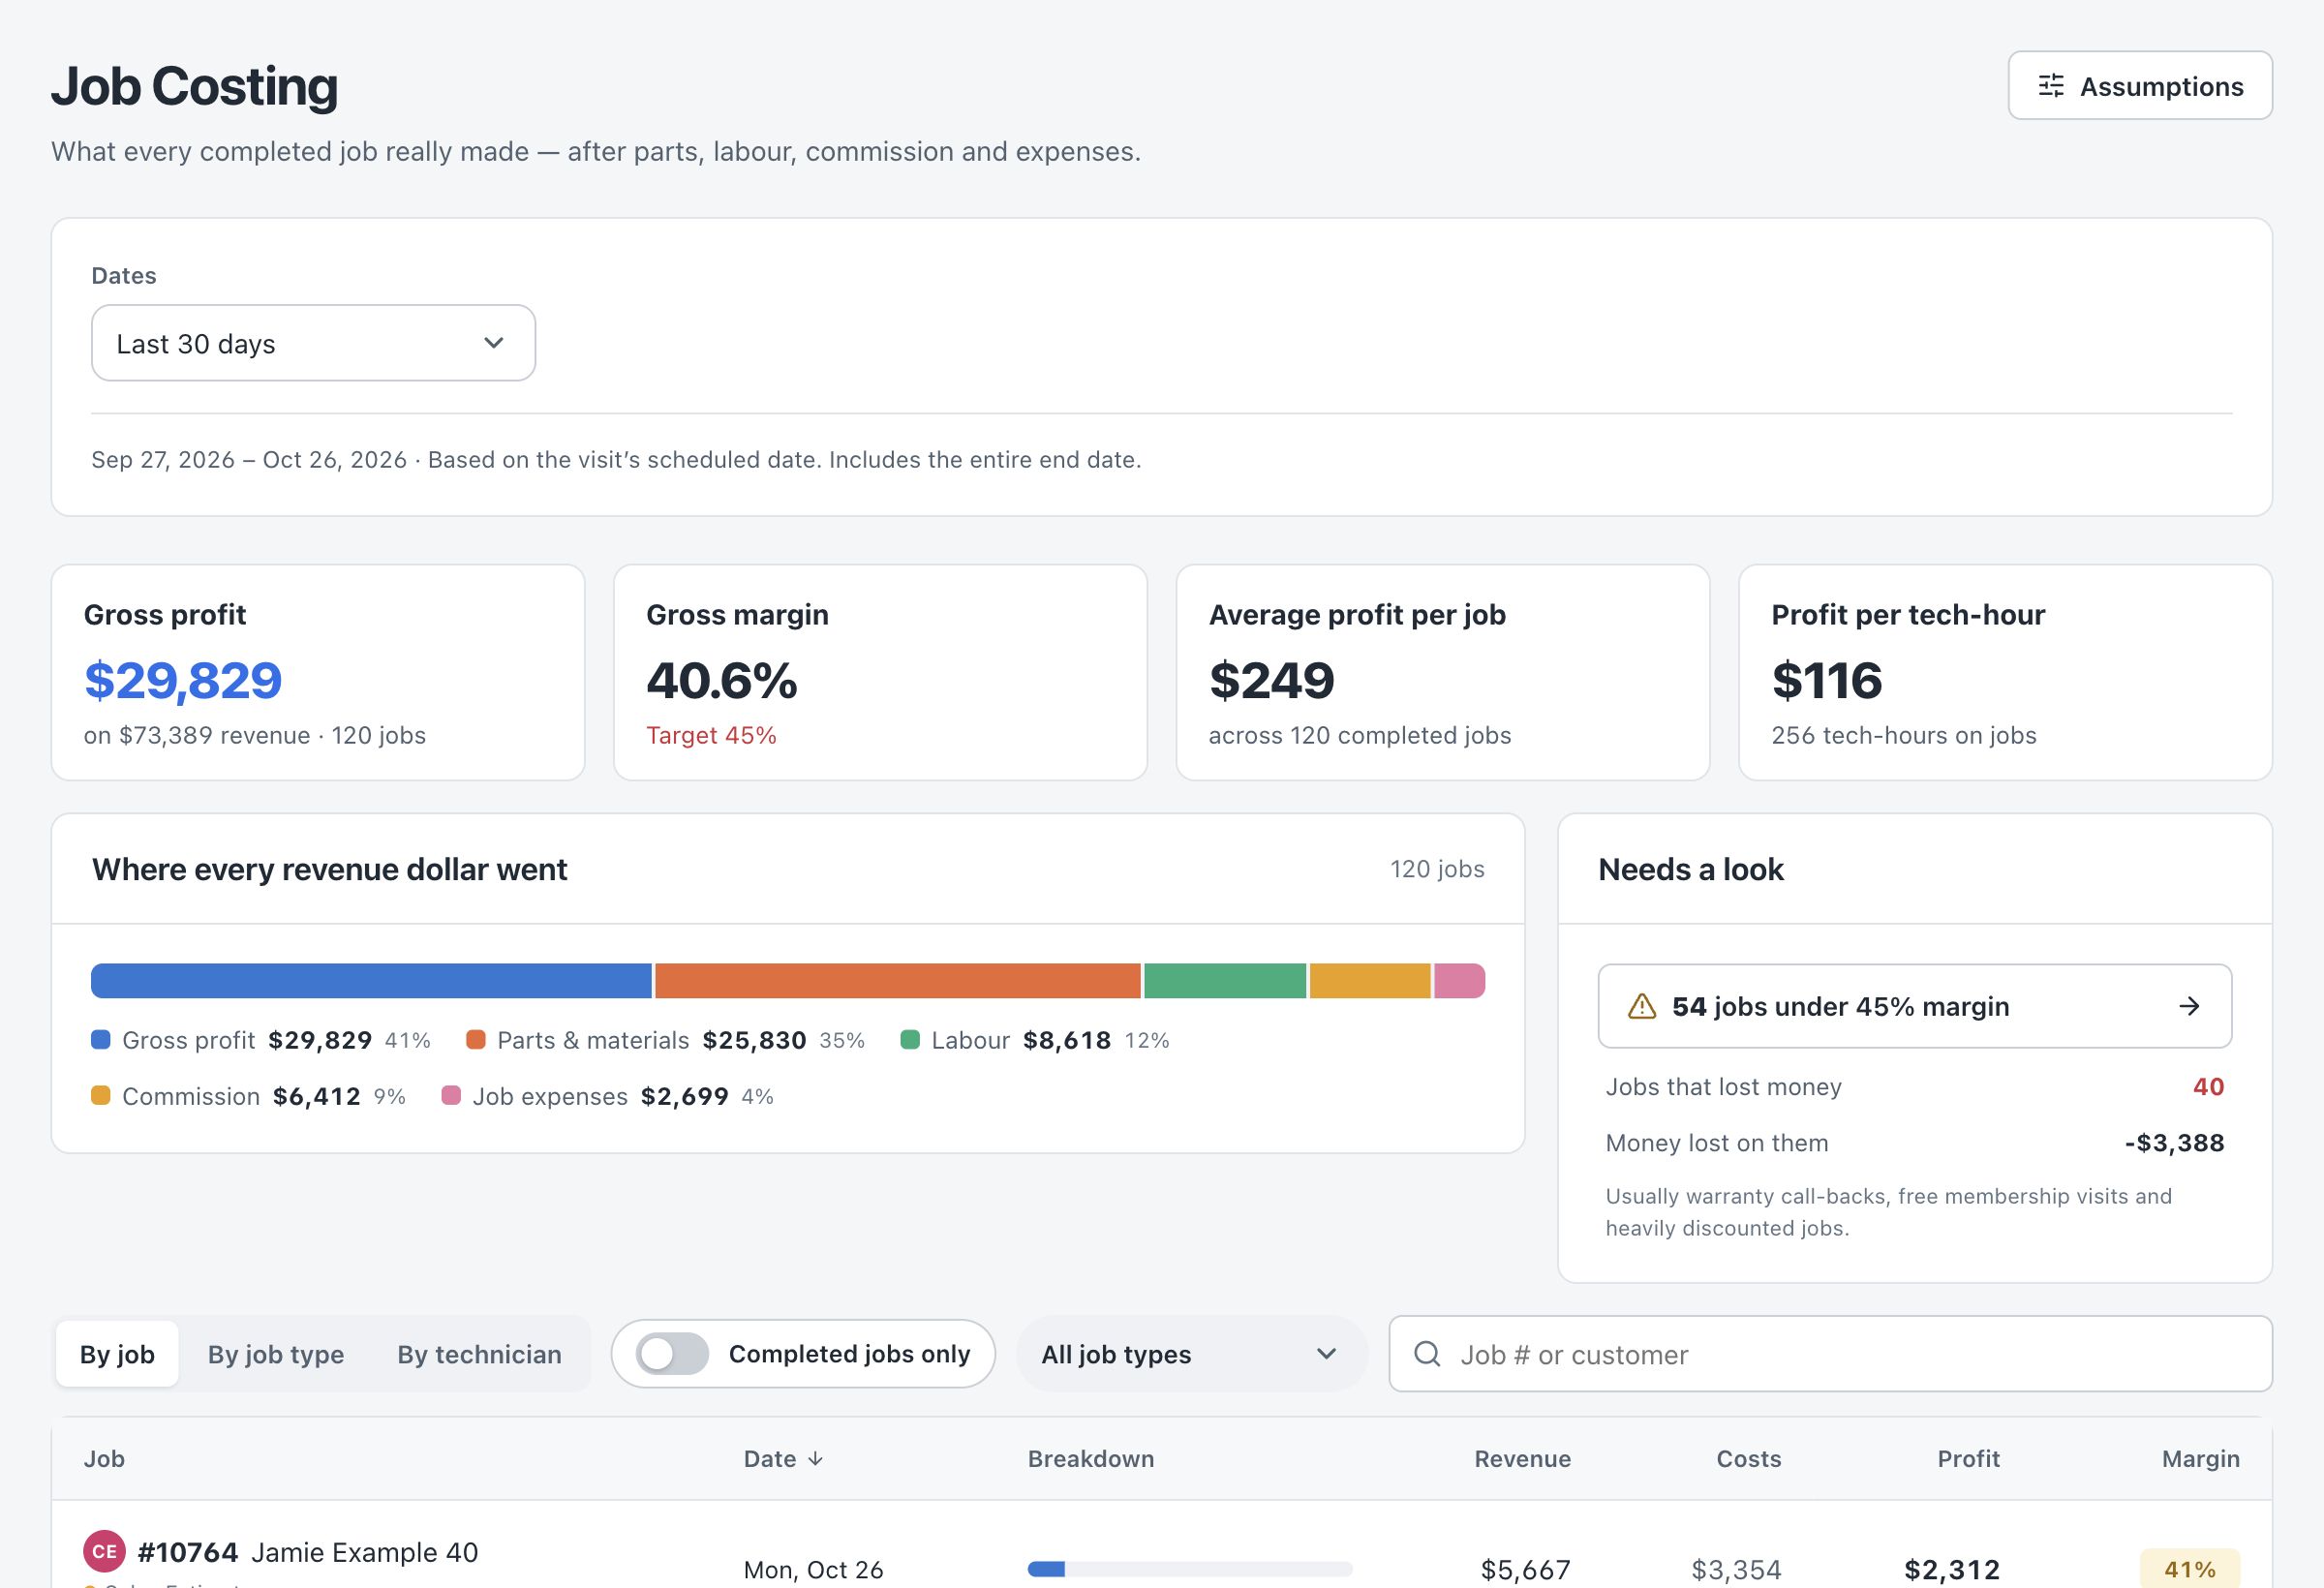Switch to the By job tab
Viewport: 2324px width, 1588px height.
(117, 1354)
